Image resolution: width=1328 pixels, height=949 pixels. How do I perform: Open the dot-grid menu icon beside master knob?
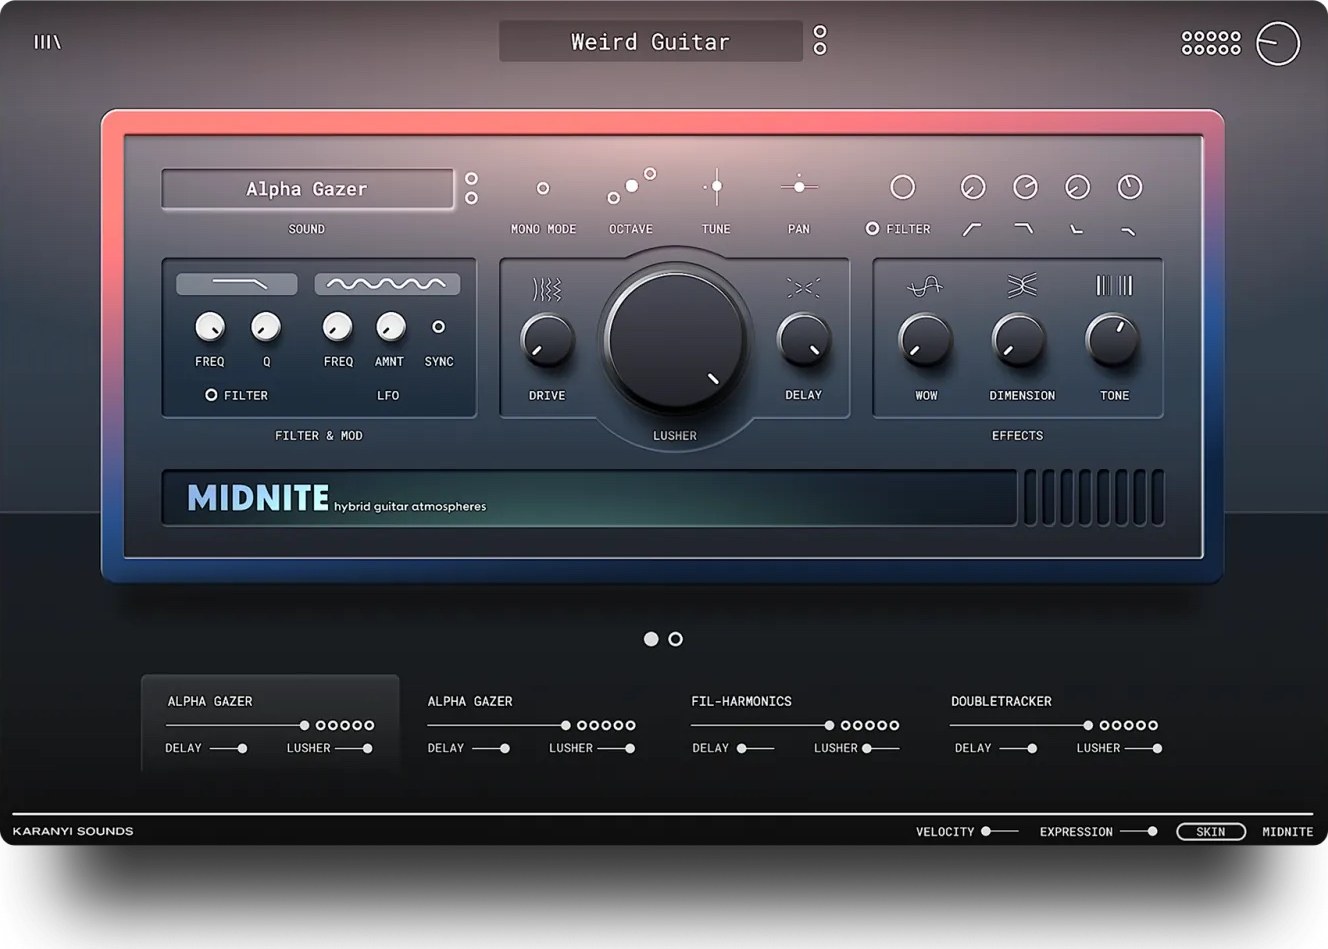(1211, 42)
